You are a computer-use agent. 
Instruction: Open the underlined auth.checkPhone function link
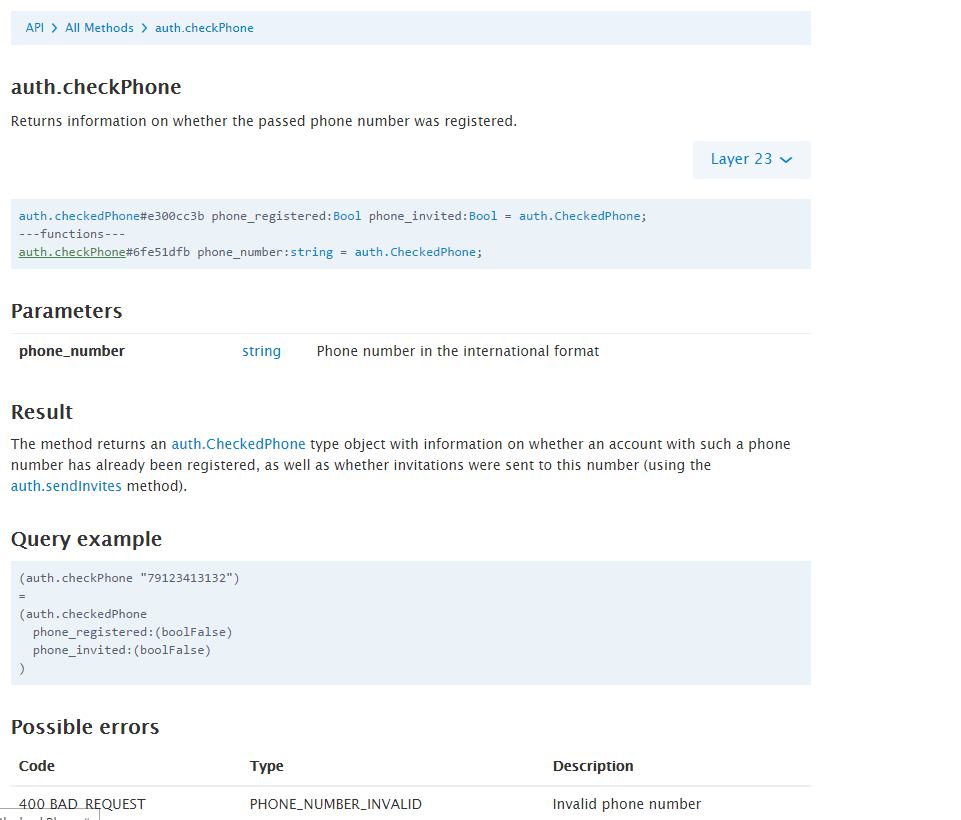pos(72,252)
